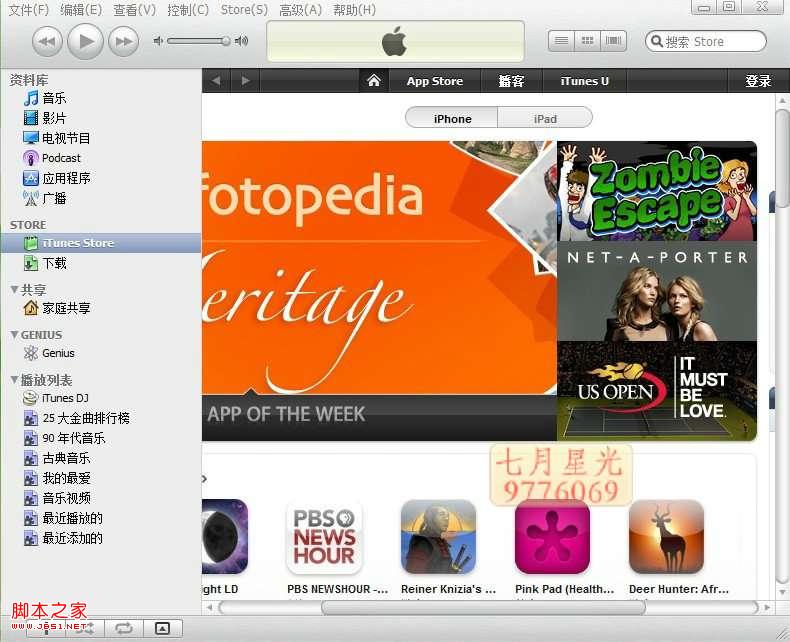Open the iTunes U tab
The width and height of the screenshot is (790, 642).
(584, 81)
